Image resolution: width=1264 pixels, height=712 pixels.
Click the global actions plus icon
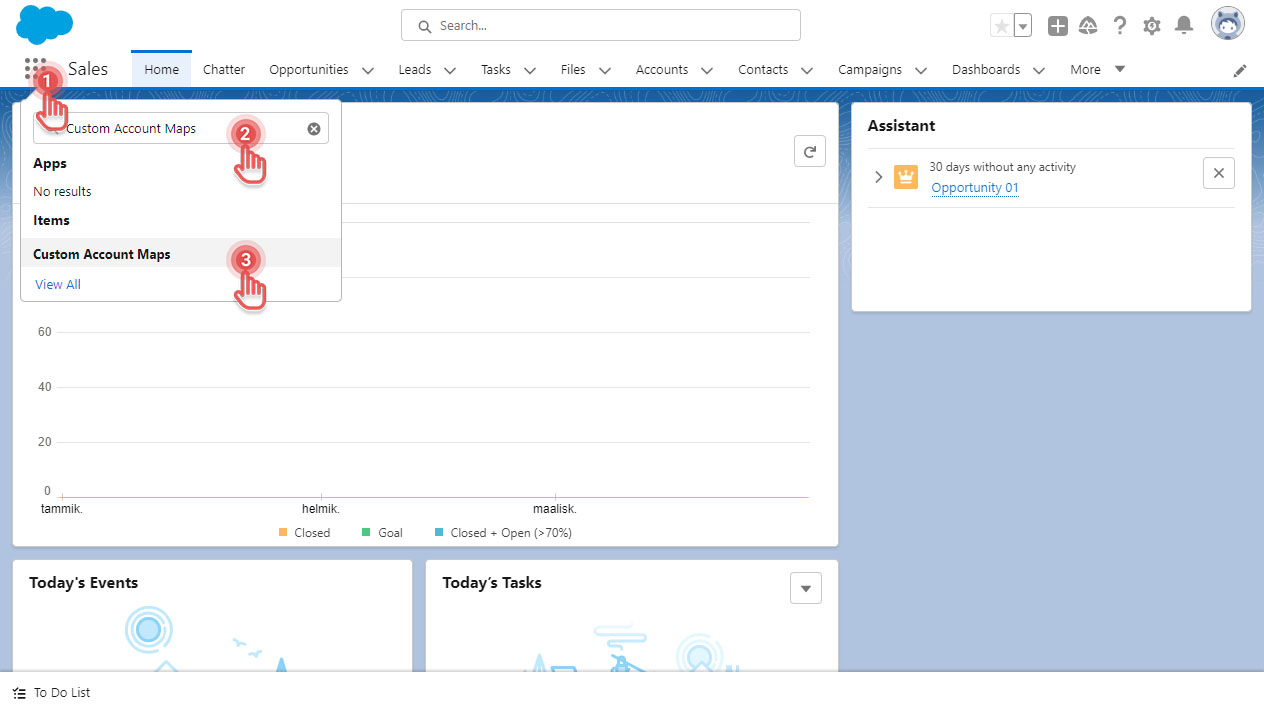pos(1057,25)
